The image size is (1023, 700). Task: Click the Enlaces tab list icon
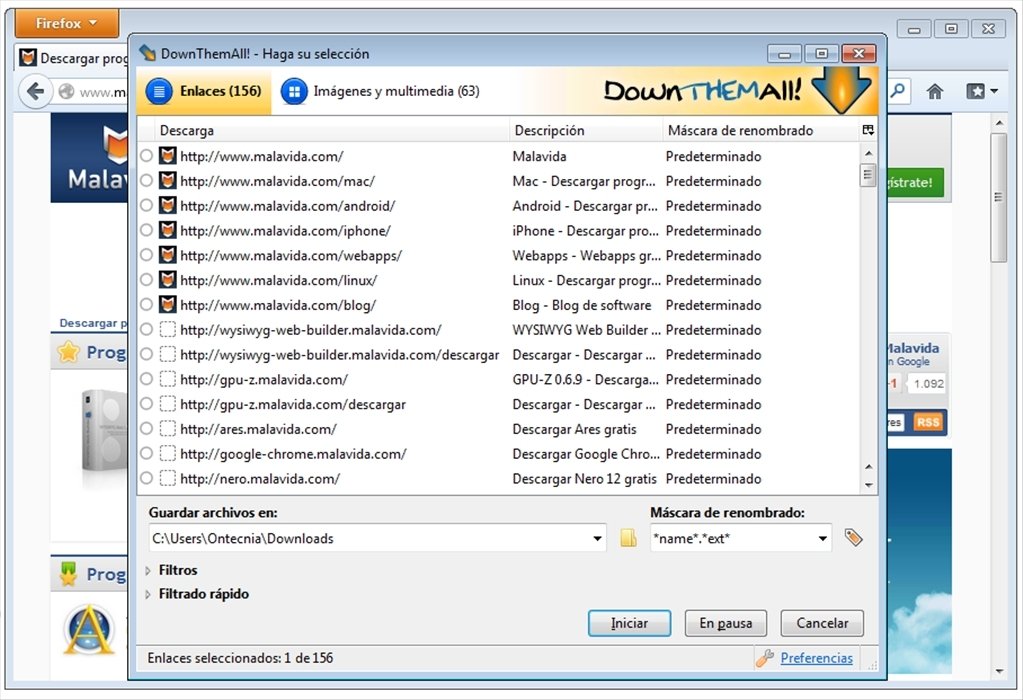tap(159, 91)
